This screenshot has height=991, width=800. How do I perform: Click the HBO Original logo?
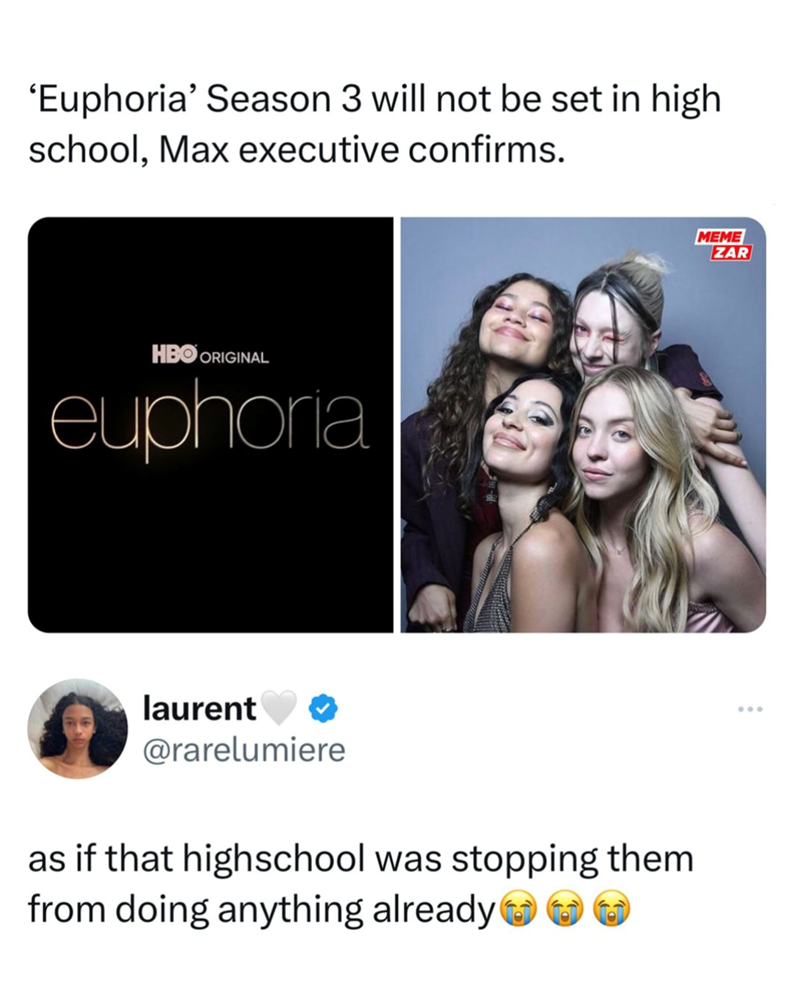click(210, 355)
